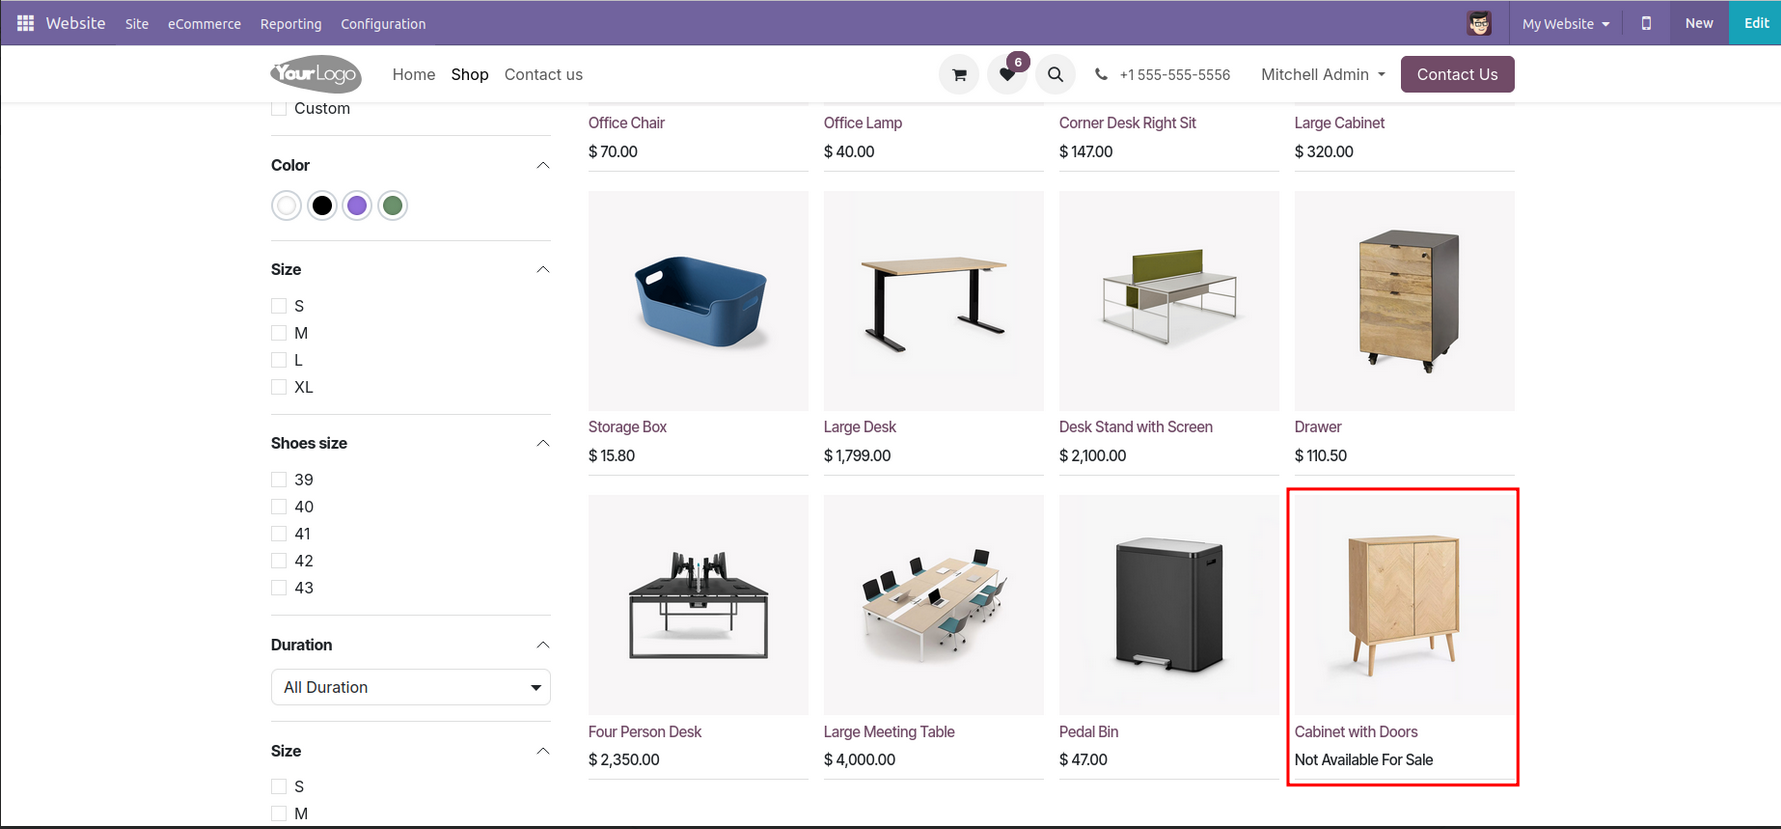This screenshot has width=1781, height=829.
Task: Click the search magnifier icon
Action: [x=1055, y=75]
